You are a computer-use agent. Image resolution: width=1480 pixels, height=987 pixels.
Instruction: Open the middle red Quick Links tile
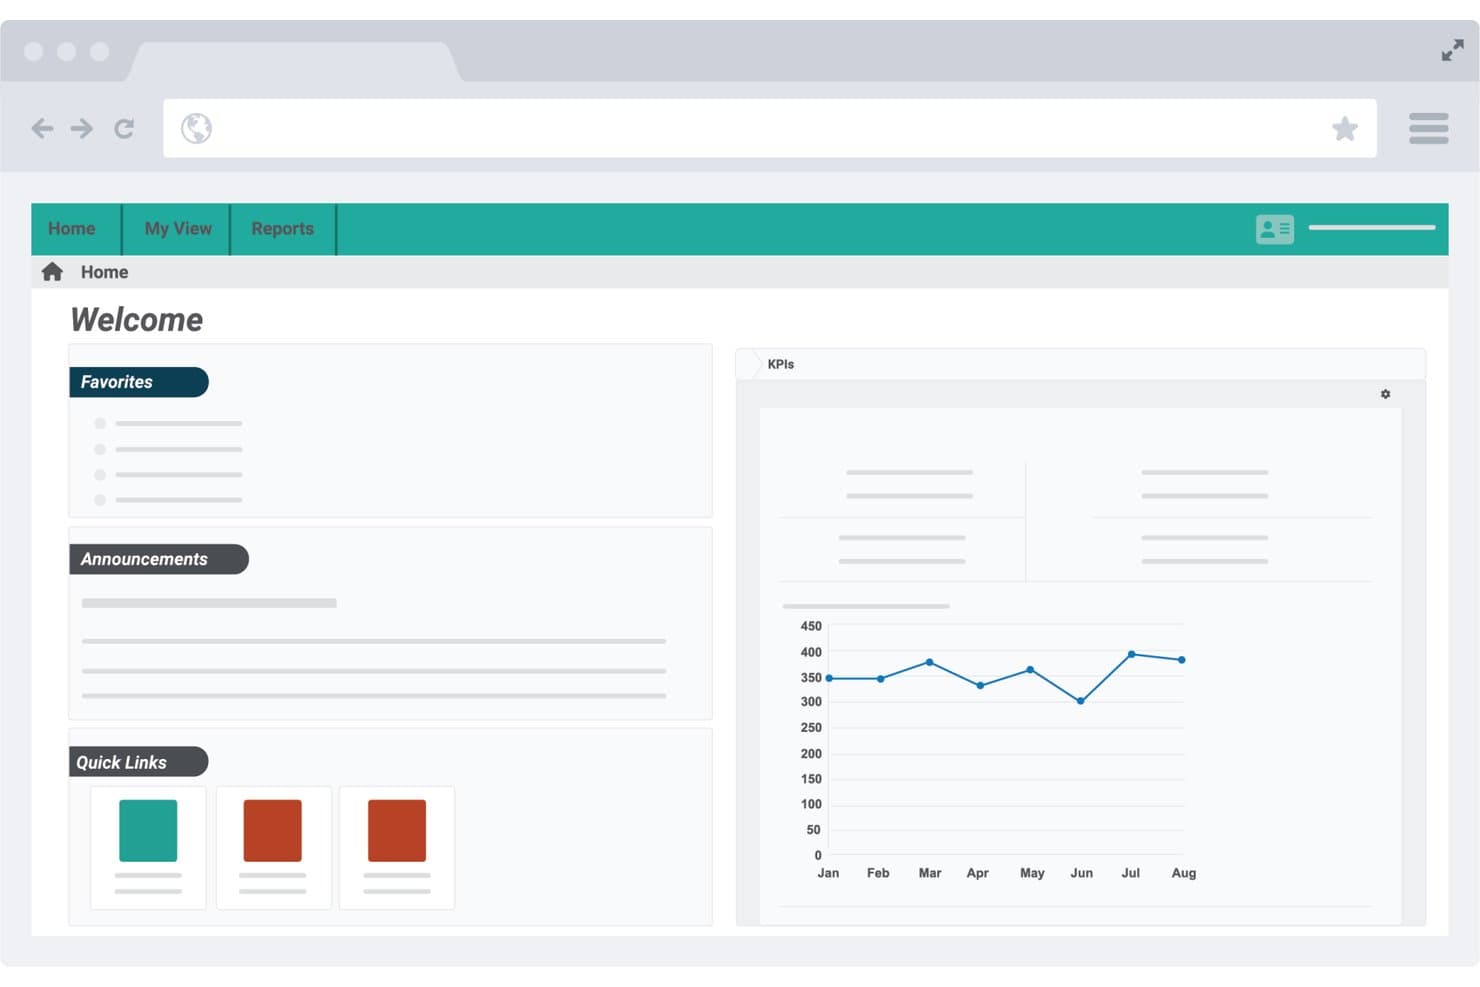(x=272, y=830)
